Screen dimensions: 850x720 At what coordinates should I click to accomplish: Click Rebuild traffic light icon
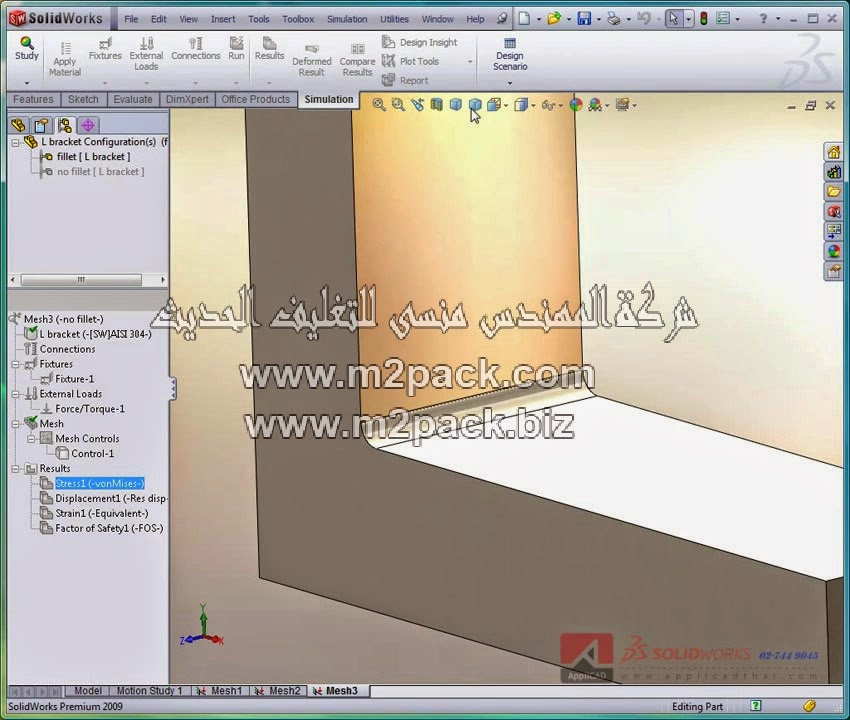(x=704, y=19)
